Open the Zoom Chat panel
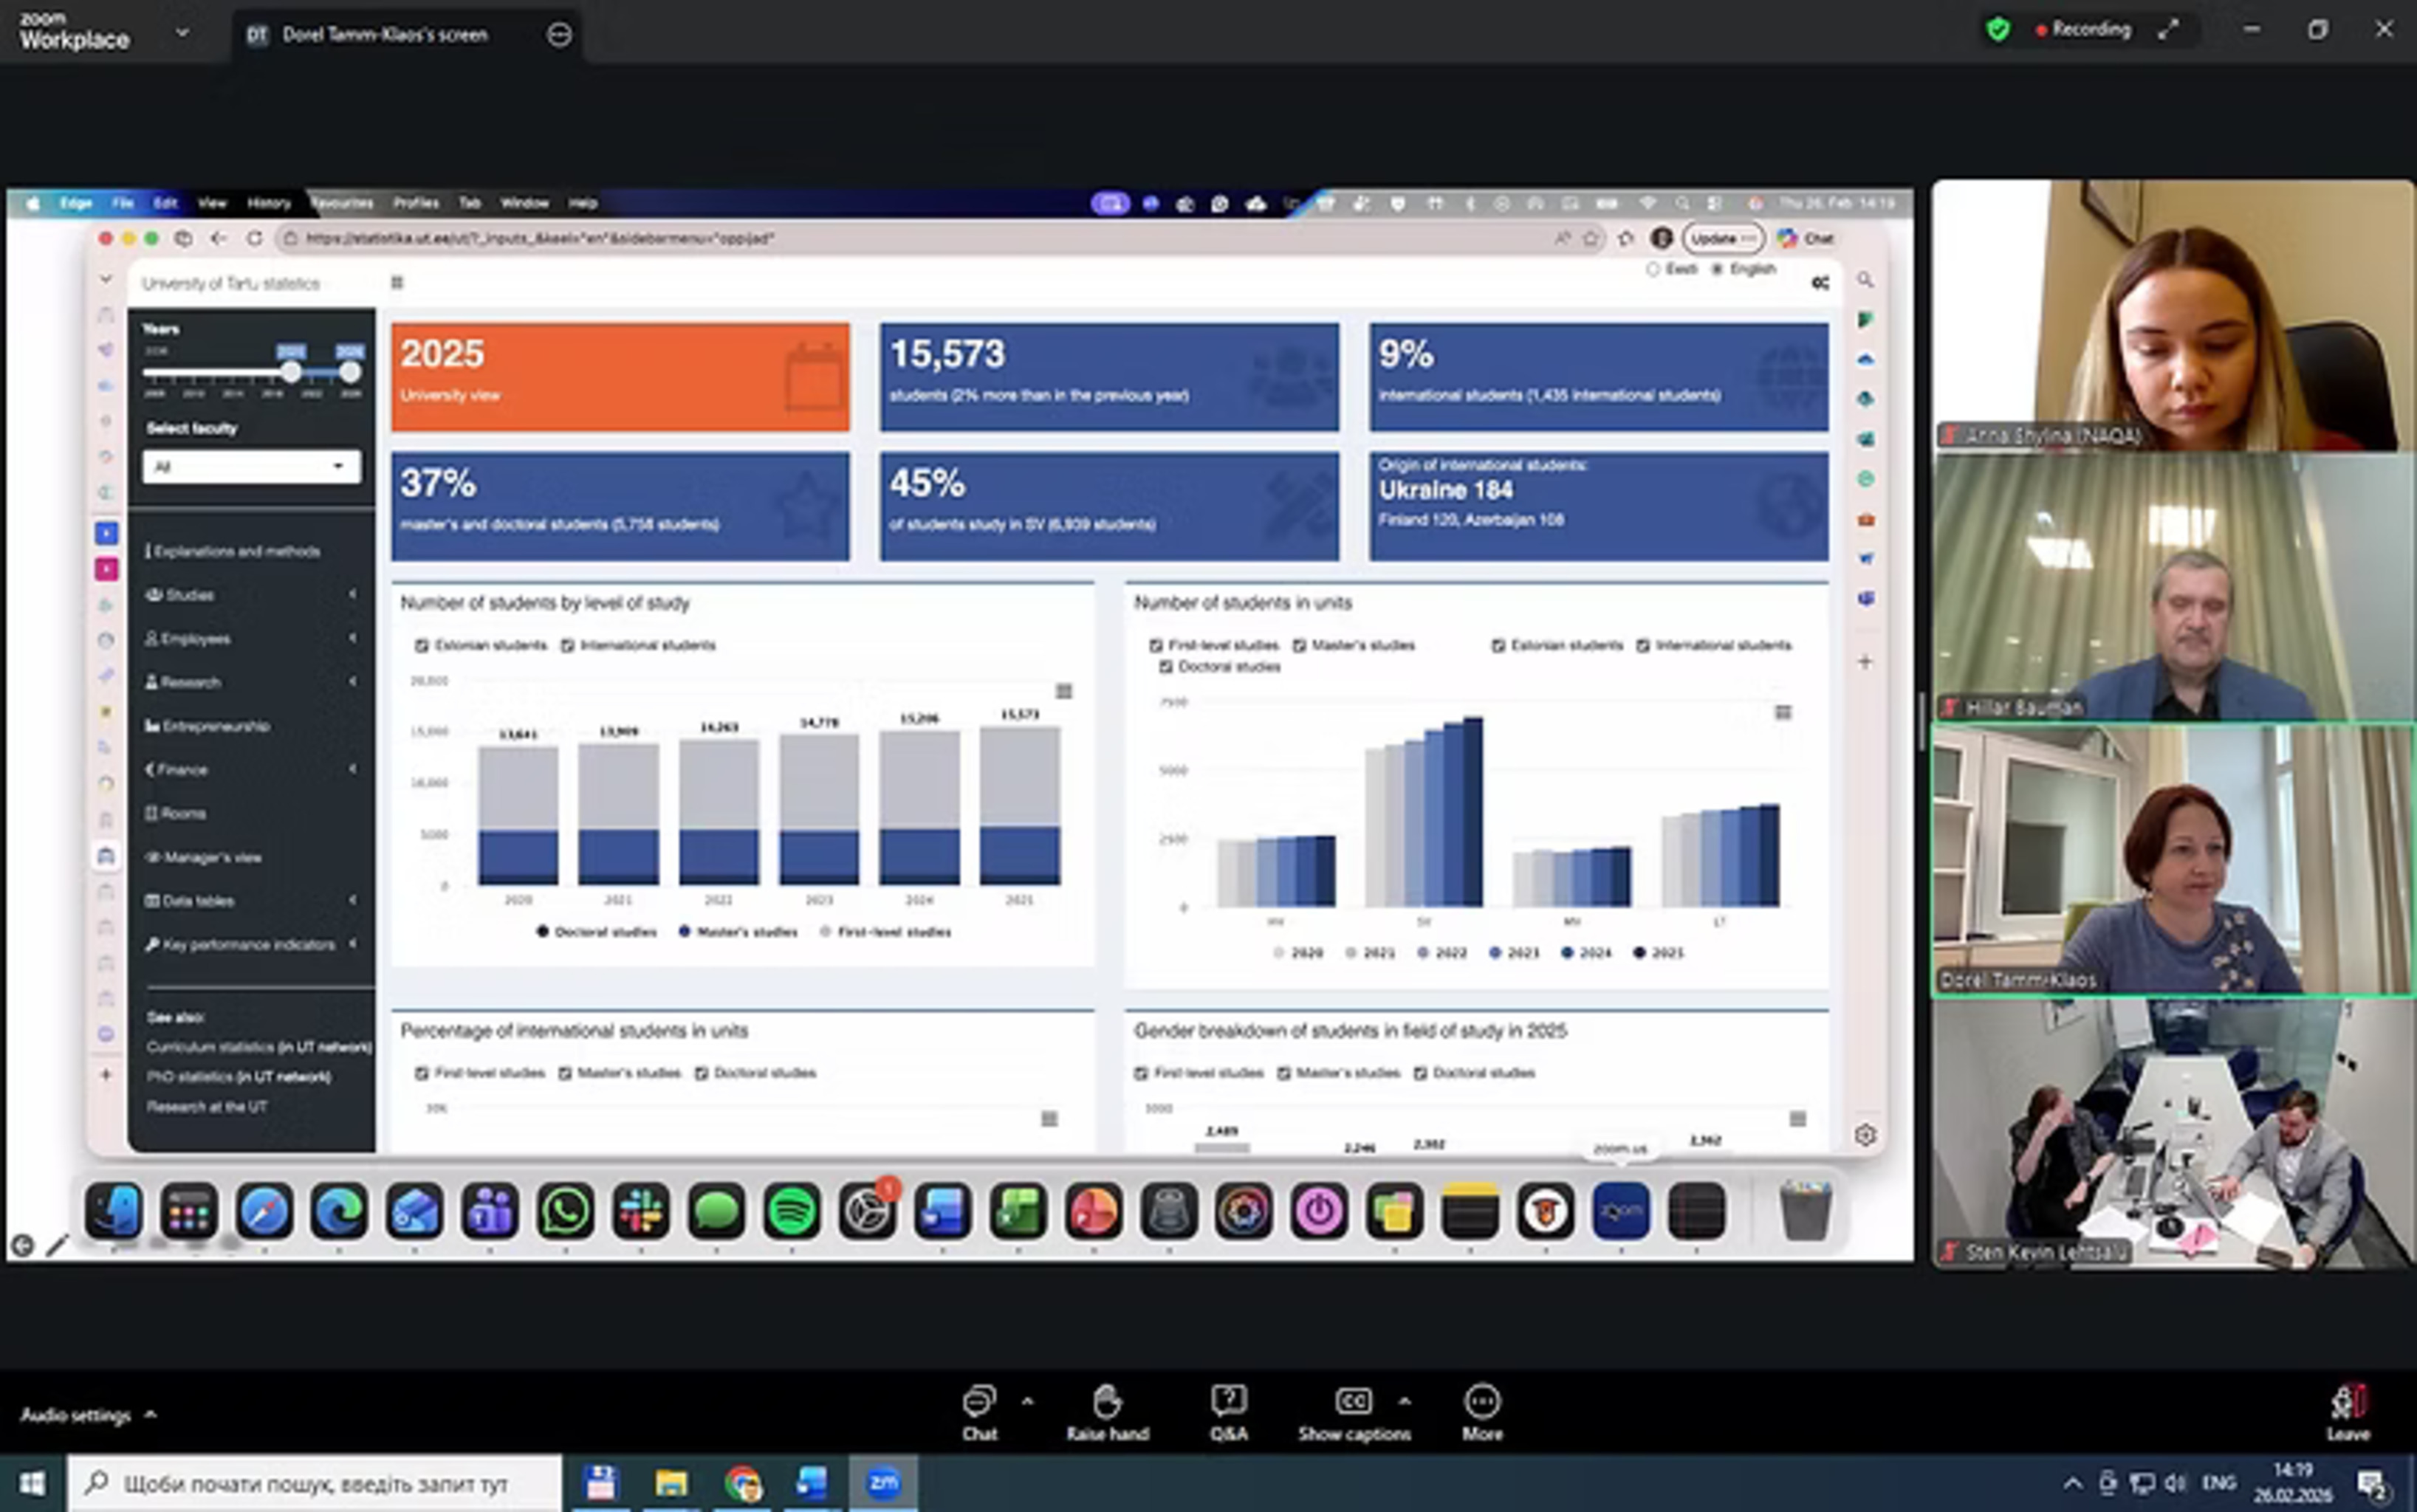The width and height of the screenshot is (2417, 1512). (979, 1402)
